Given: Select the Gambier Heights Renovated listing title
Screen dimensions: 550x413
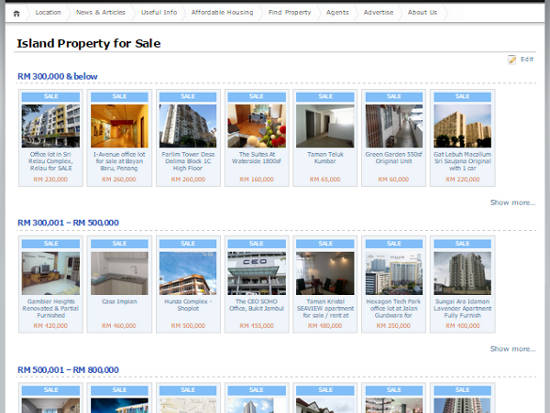Looking at the screenshot, I should (51, 308).
